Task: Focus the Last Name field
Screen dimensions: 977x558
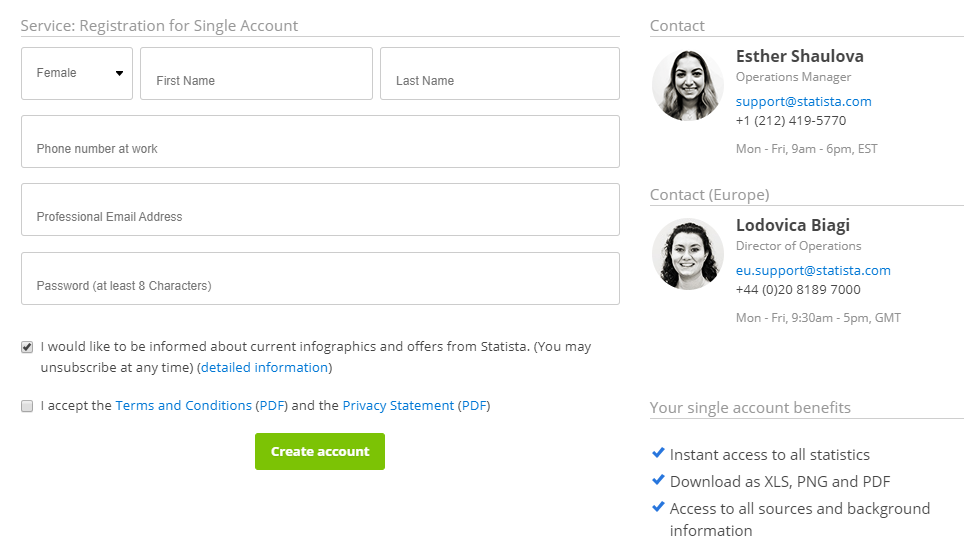Action: tap(500, 73)
